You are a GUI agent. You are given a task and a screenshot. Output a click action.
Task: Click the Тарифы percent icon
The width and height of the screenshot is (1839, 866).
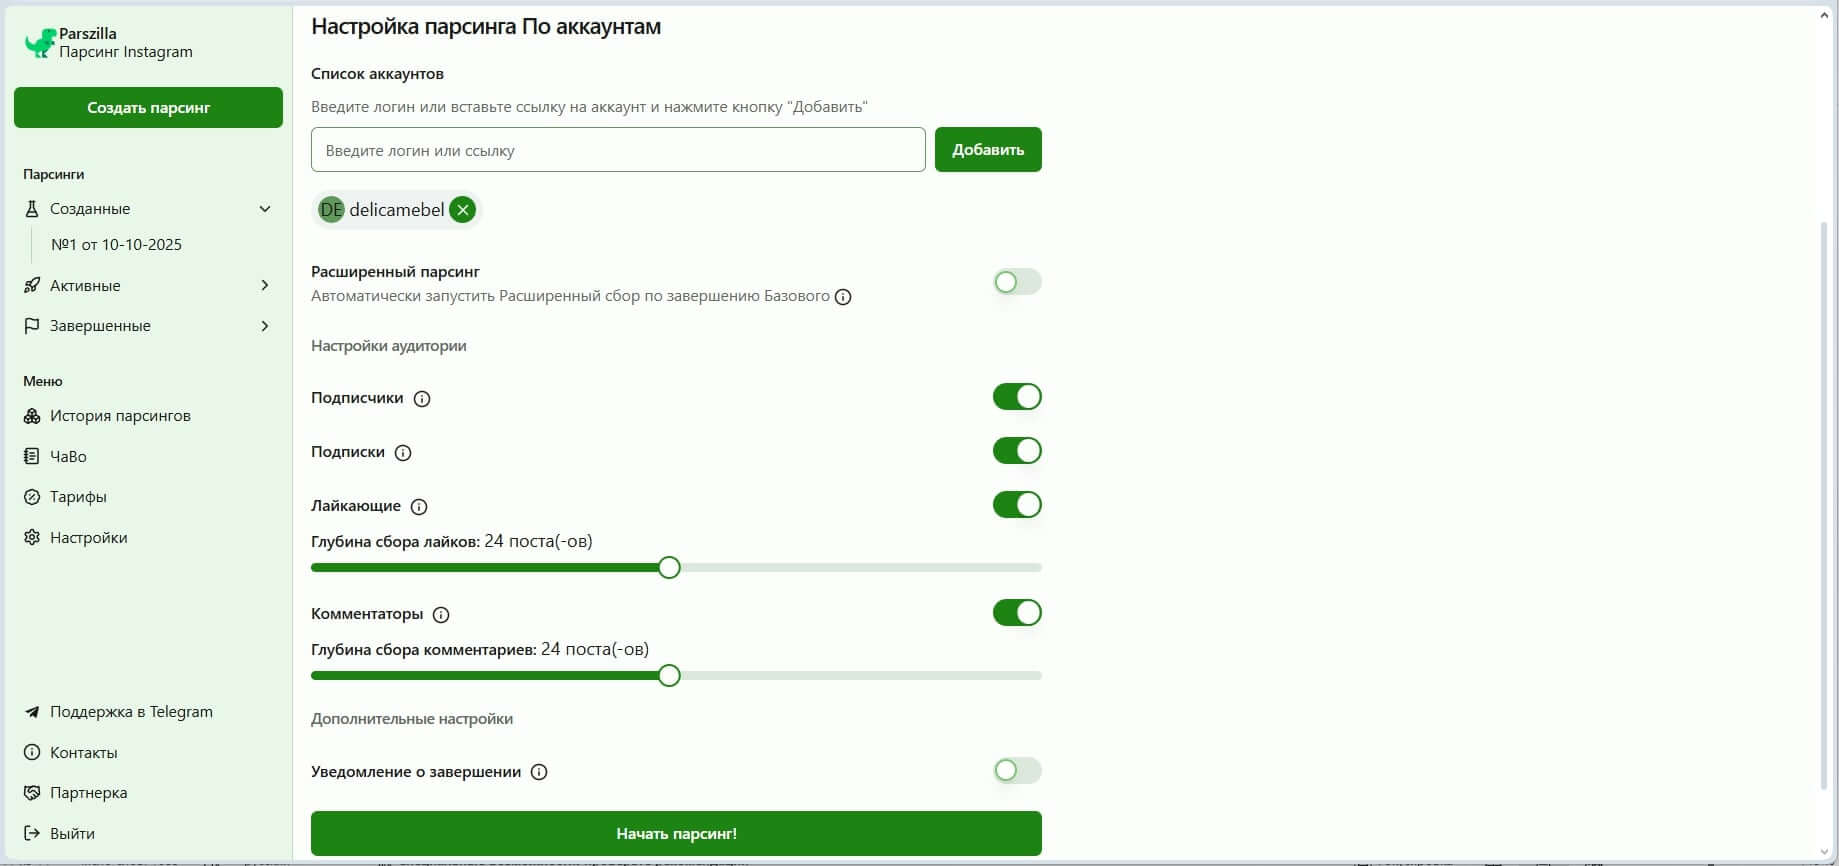tap(32, 497)
